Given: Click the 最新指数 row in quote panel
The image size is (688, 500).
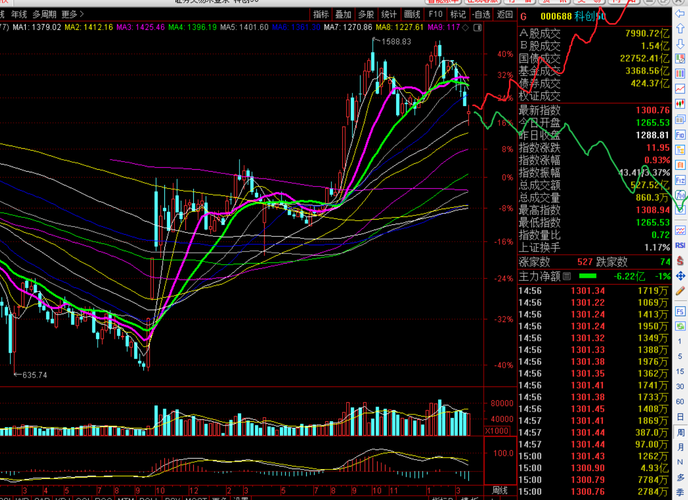Looking at the screenshot, I should (594, 110).
